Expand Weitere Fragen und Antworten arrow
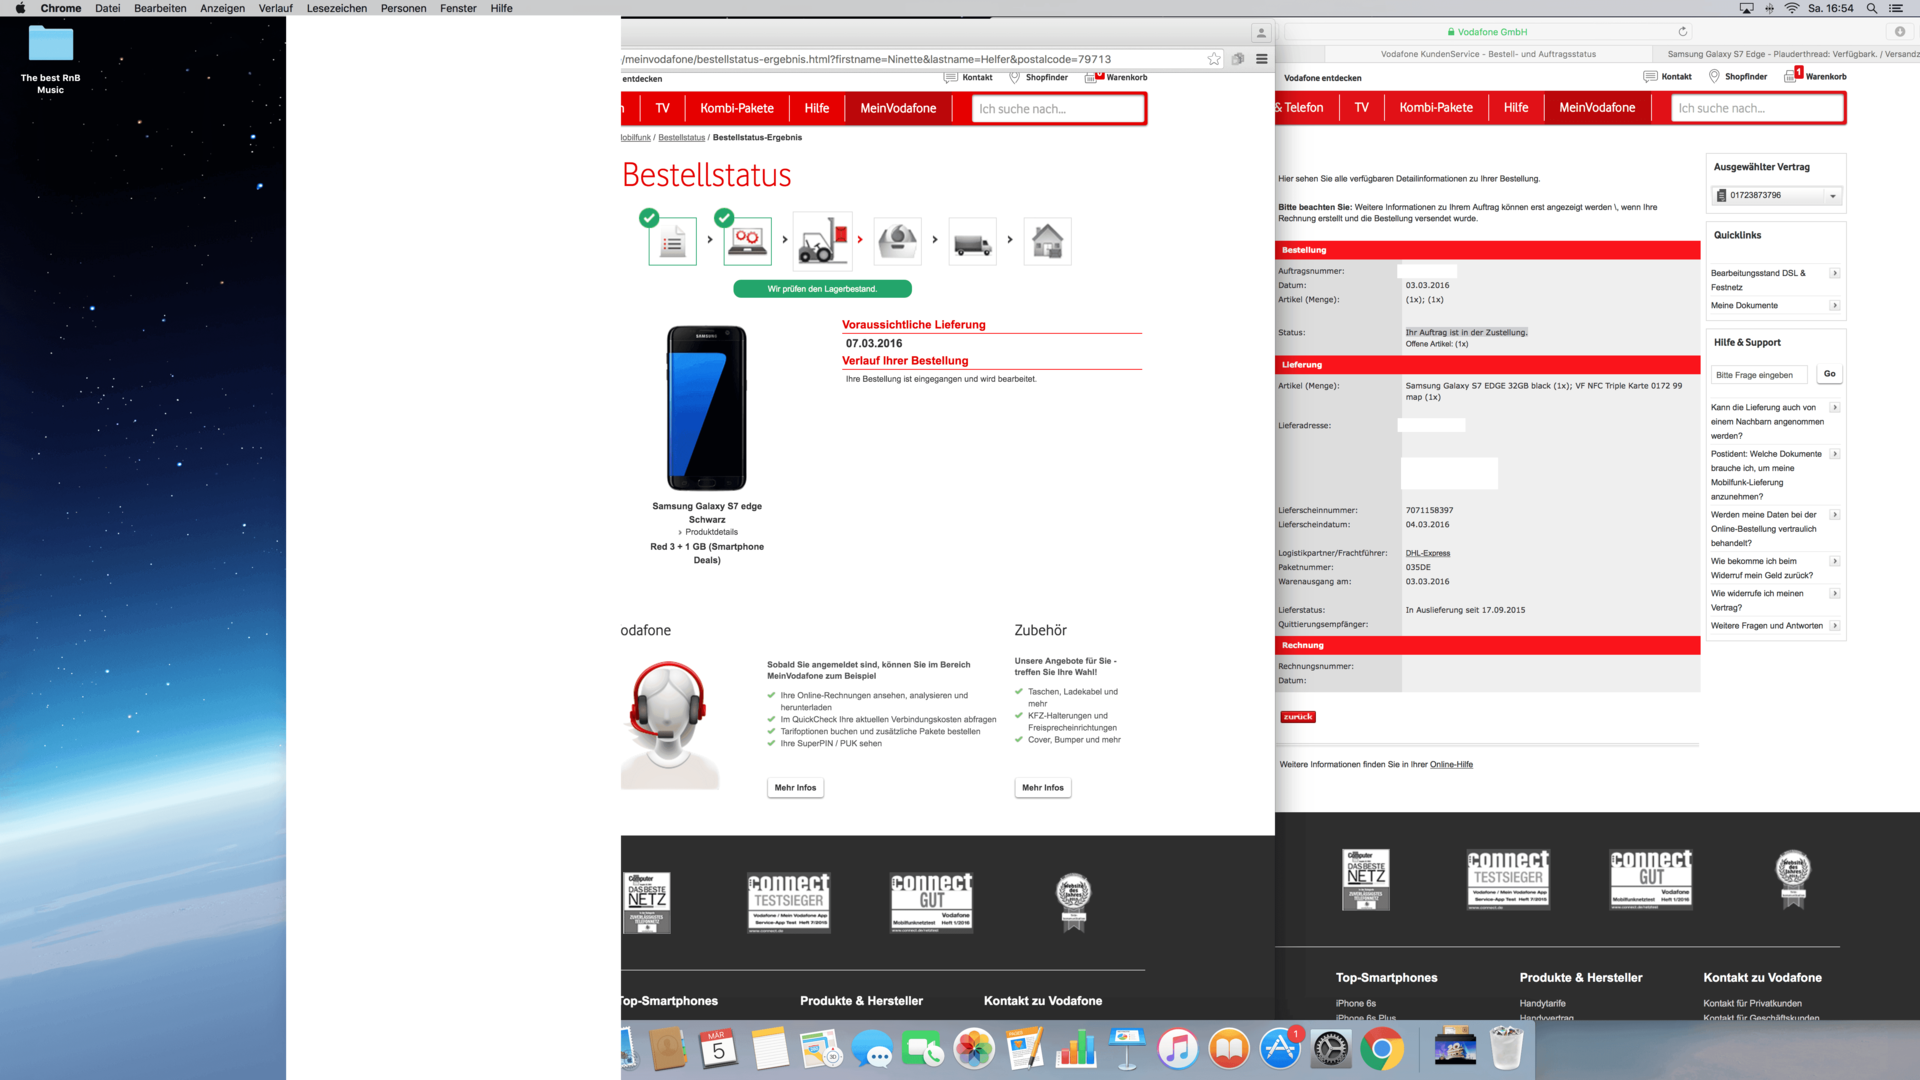The width and height of the screenshot is (1920, 1080). [1835, 626]
